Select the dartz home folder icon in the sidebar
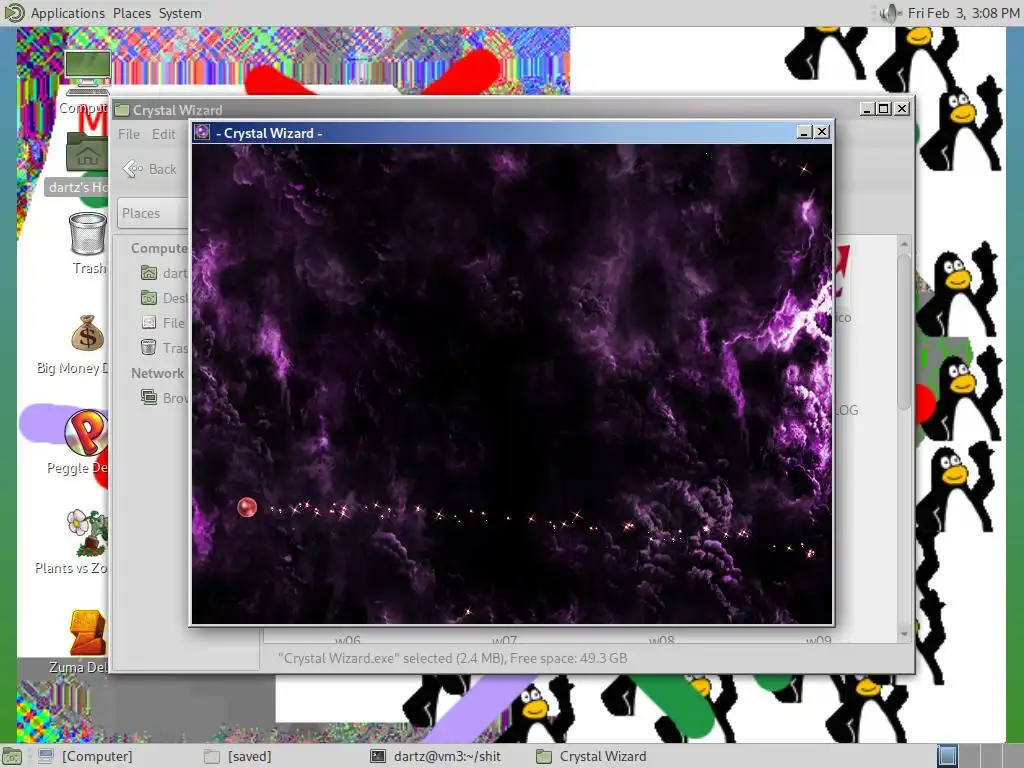Viewport: 1024px width, 768px height. click(x=149, y=273)
